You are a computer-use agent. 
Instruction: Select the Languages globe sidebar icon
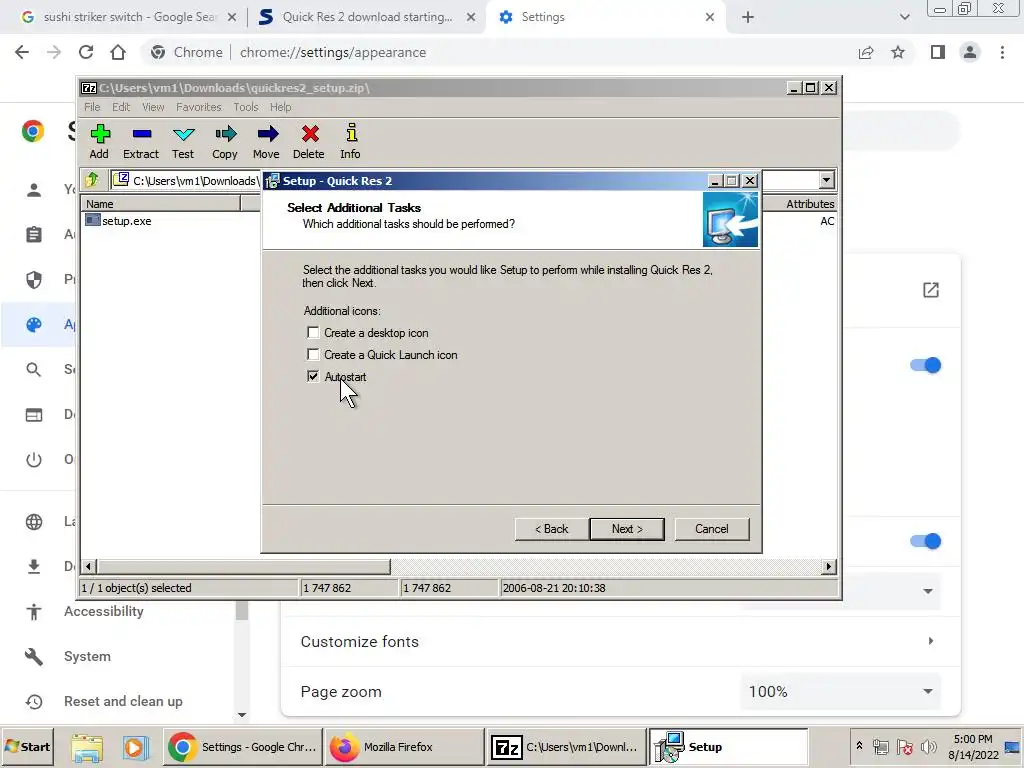coord(34,522)
